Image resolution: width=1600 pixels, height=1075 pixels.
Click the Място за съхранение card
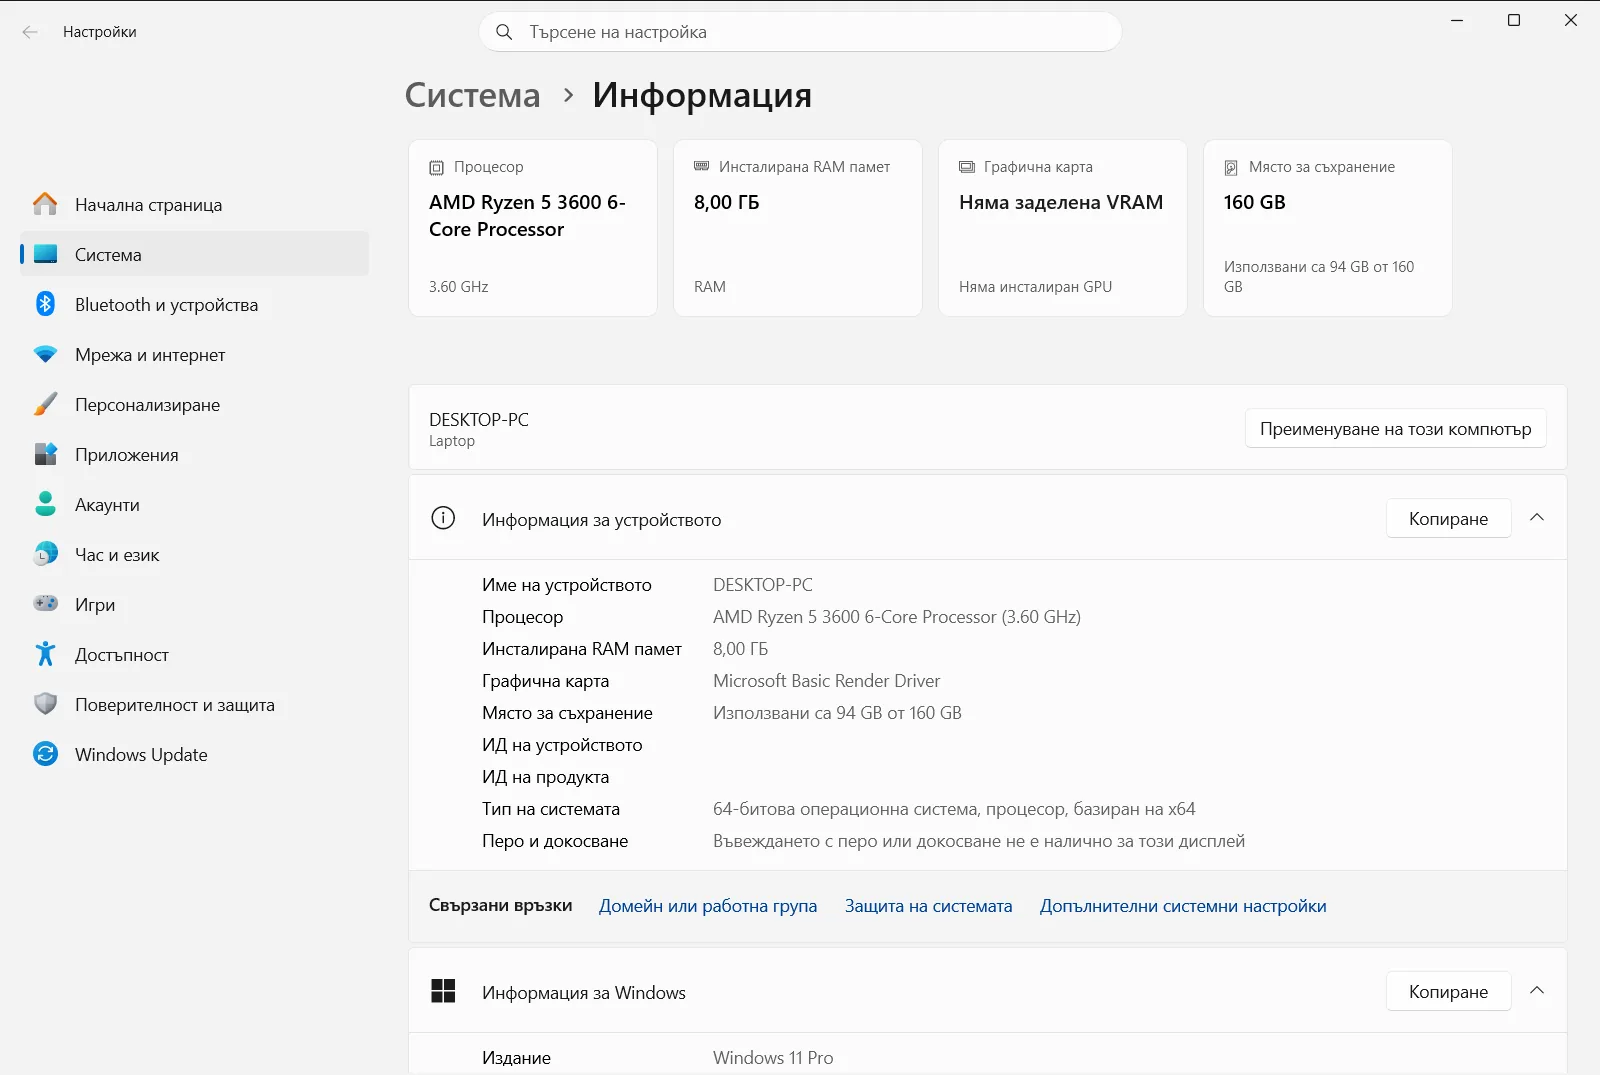[1328, 228]
